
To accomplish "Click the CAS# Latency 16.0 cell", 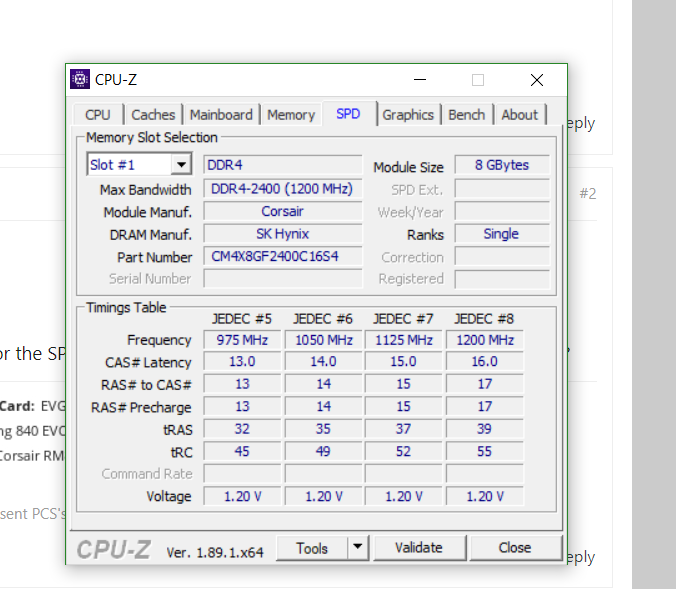I will pos(485,361).
